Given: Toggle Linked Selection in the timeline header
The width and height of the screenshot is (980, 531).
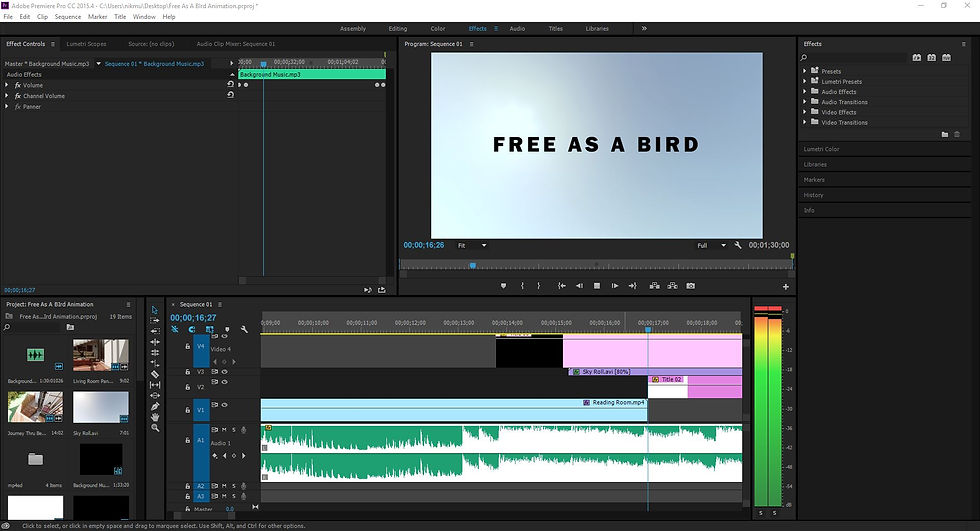Looking at the screenshot, I should click(209, 329).
